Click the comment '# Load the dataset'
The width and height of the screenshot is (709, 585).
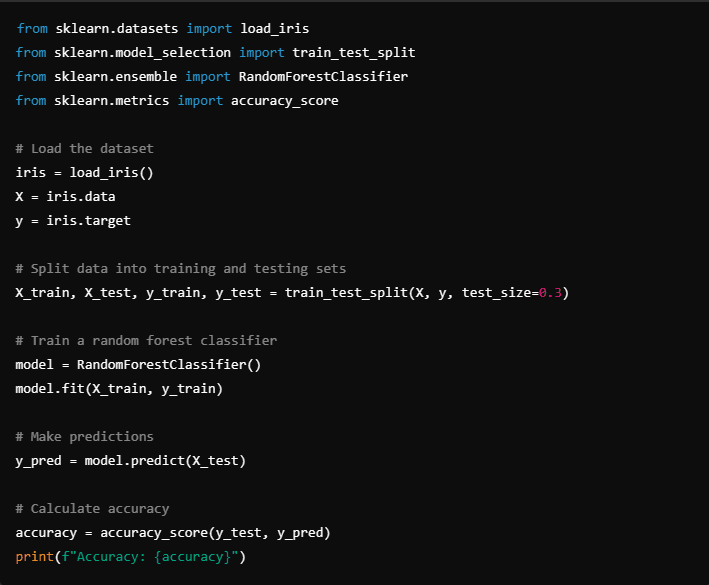(x=85, y=149)
